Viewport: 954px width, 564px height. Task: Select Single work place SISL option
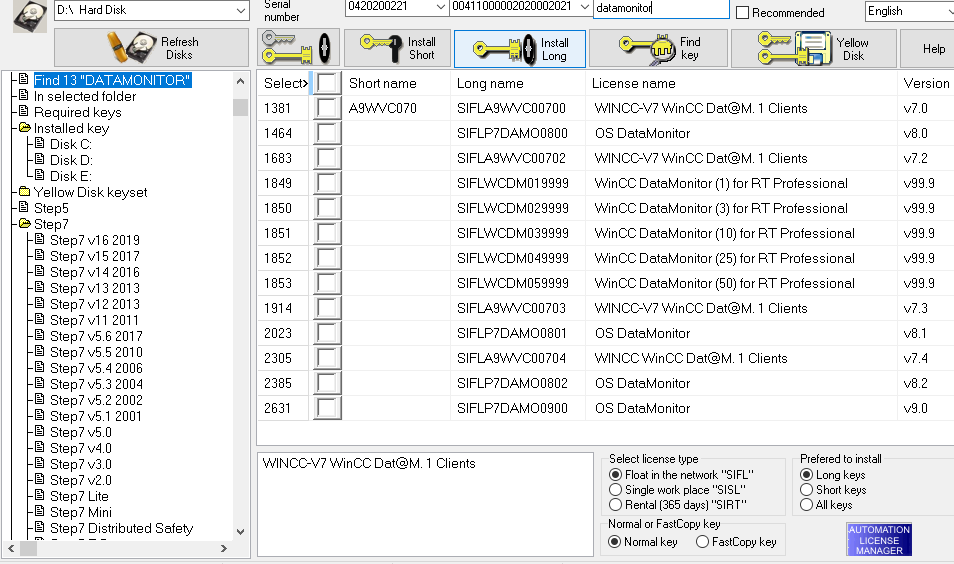(615, 490)
